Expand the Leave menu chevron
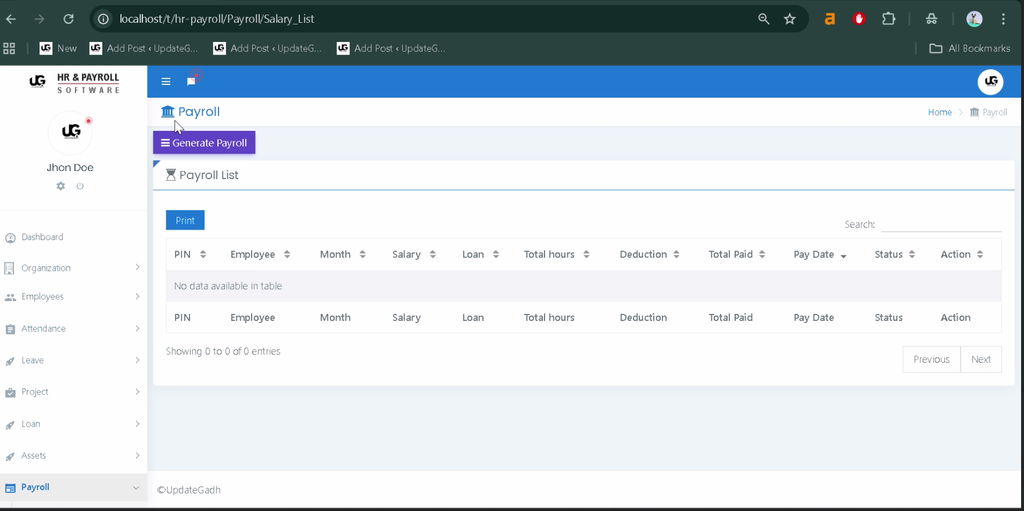 coord(137,360)
